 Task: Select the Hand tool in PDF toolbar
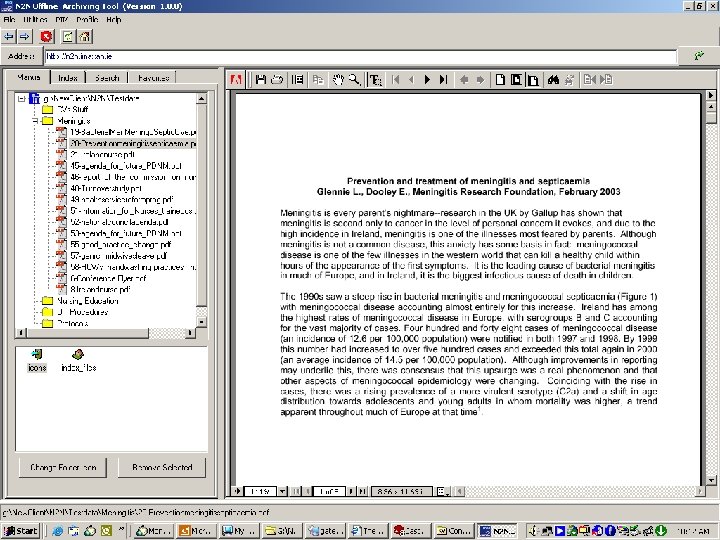click(x=338, y=80)
